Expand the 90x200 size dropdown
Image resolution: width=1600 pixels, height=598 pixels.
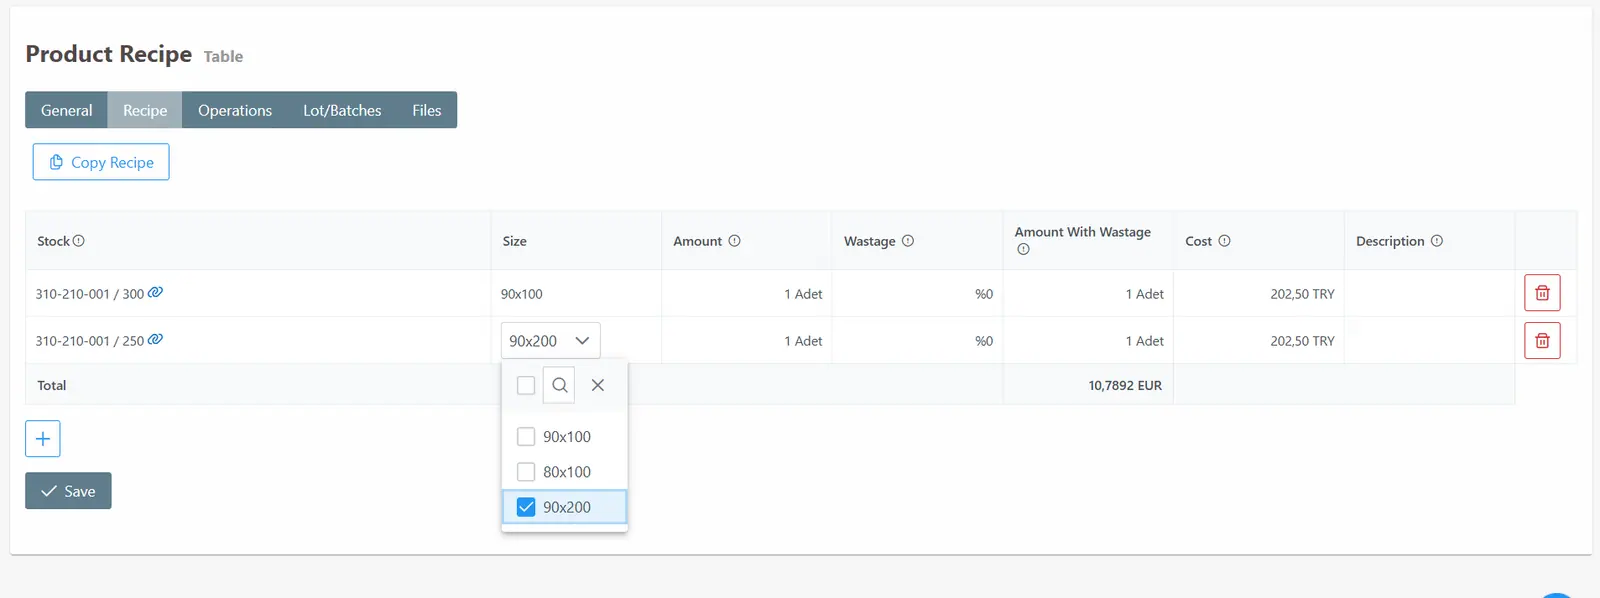[550, 341]
